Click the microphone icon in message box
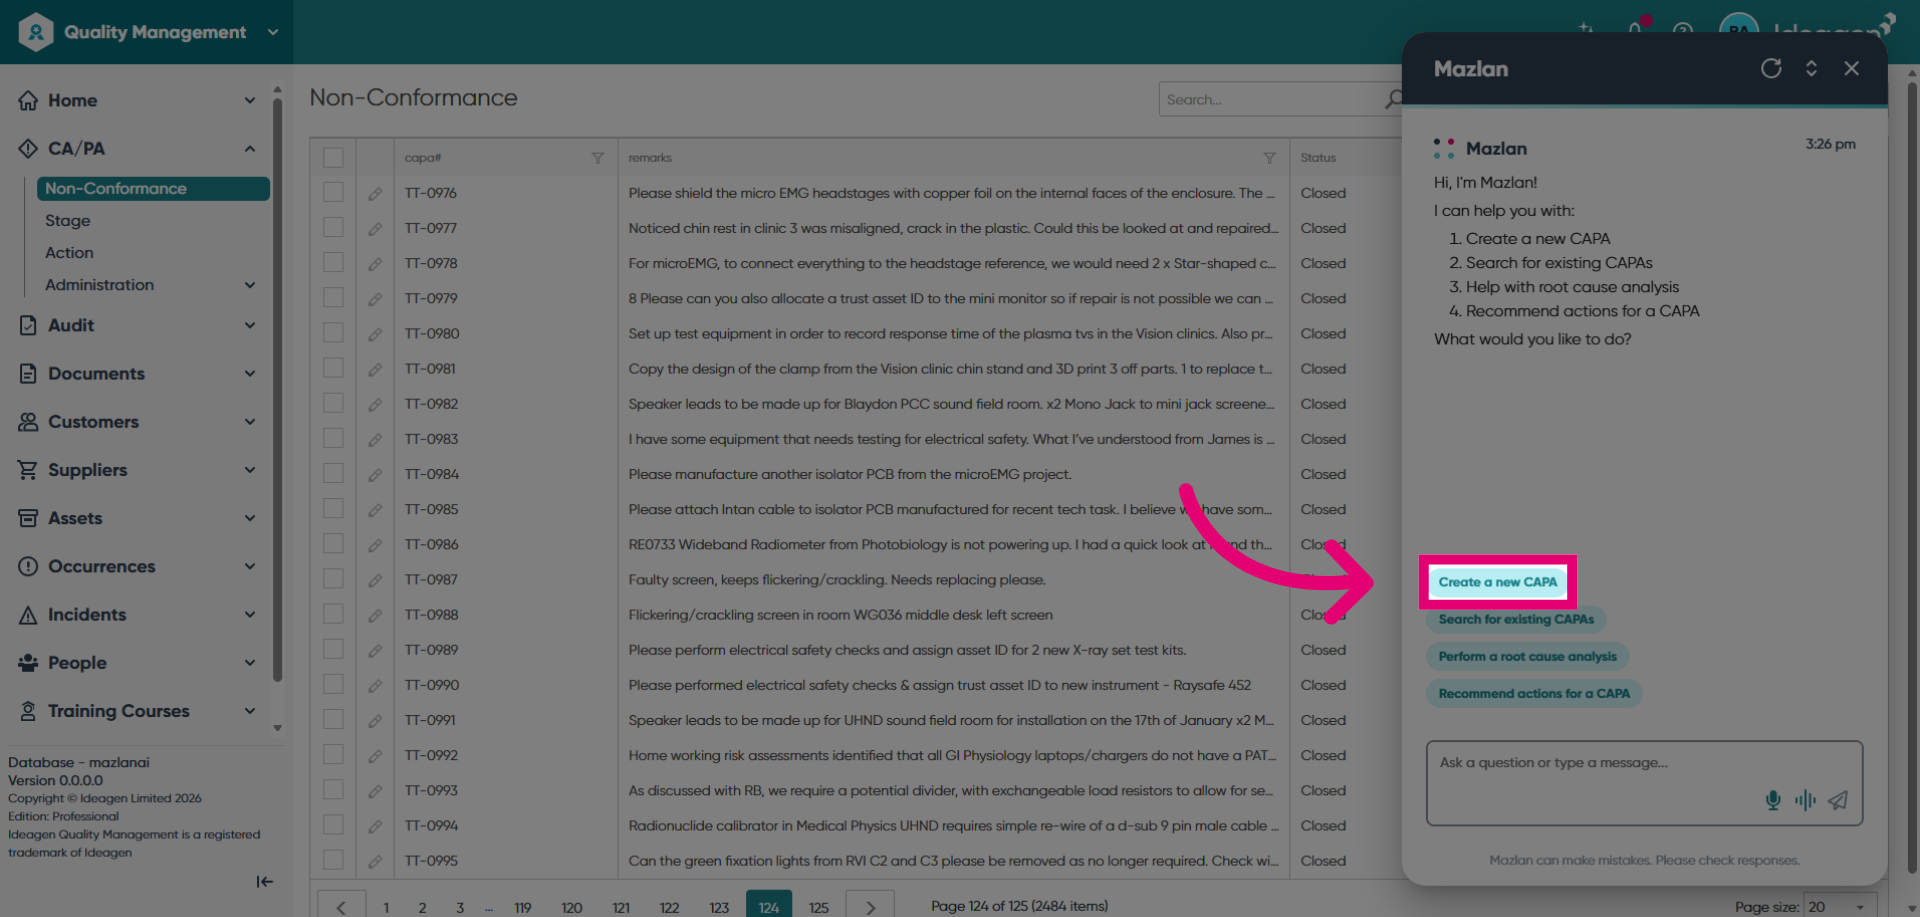The height and width of the screenshot is (917, 1920). [x=1773, y=800]
